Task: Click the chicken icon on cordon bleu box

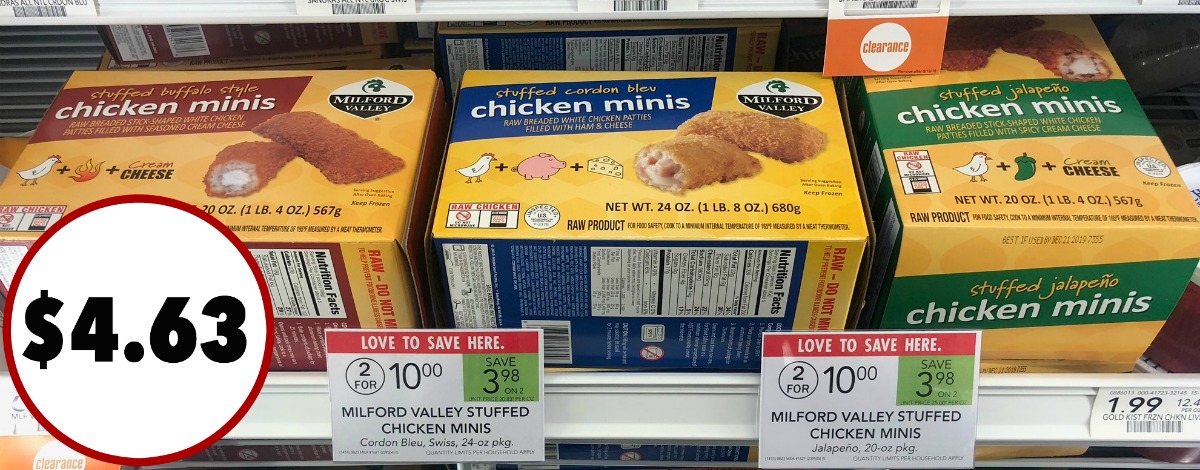Action: click(x=476, y=166)
